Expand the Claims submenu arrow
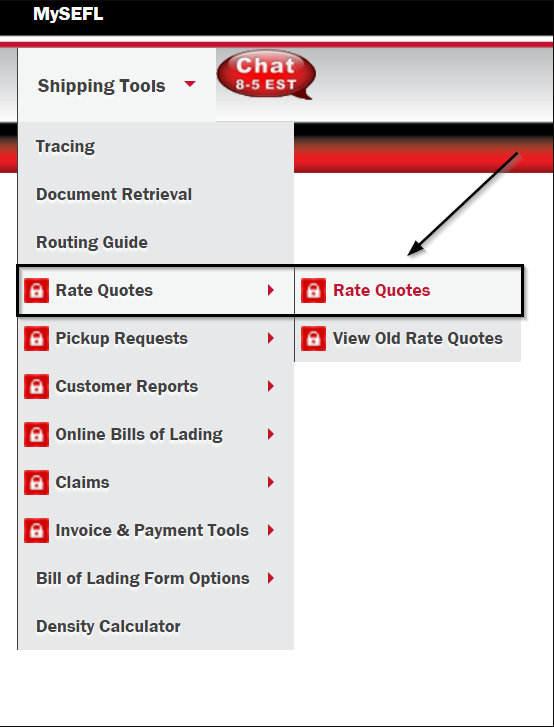Screen dimensions: 554x727 point(271,483)
